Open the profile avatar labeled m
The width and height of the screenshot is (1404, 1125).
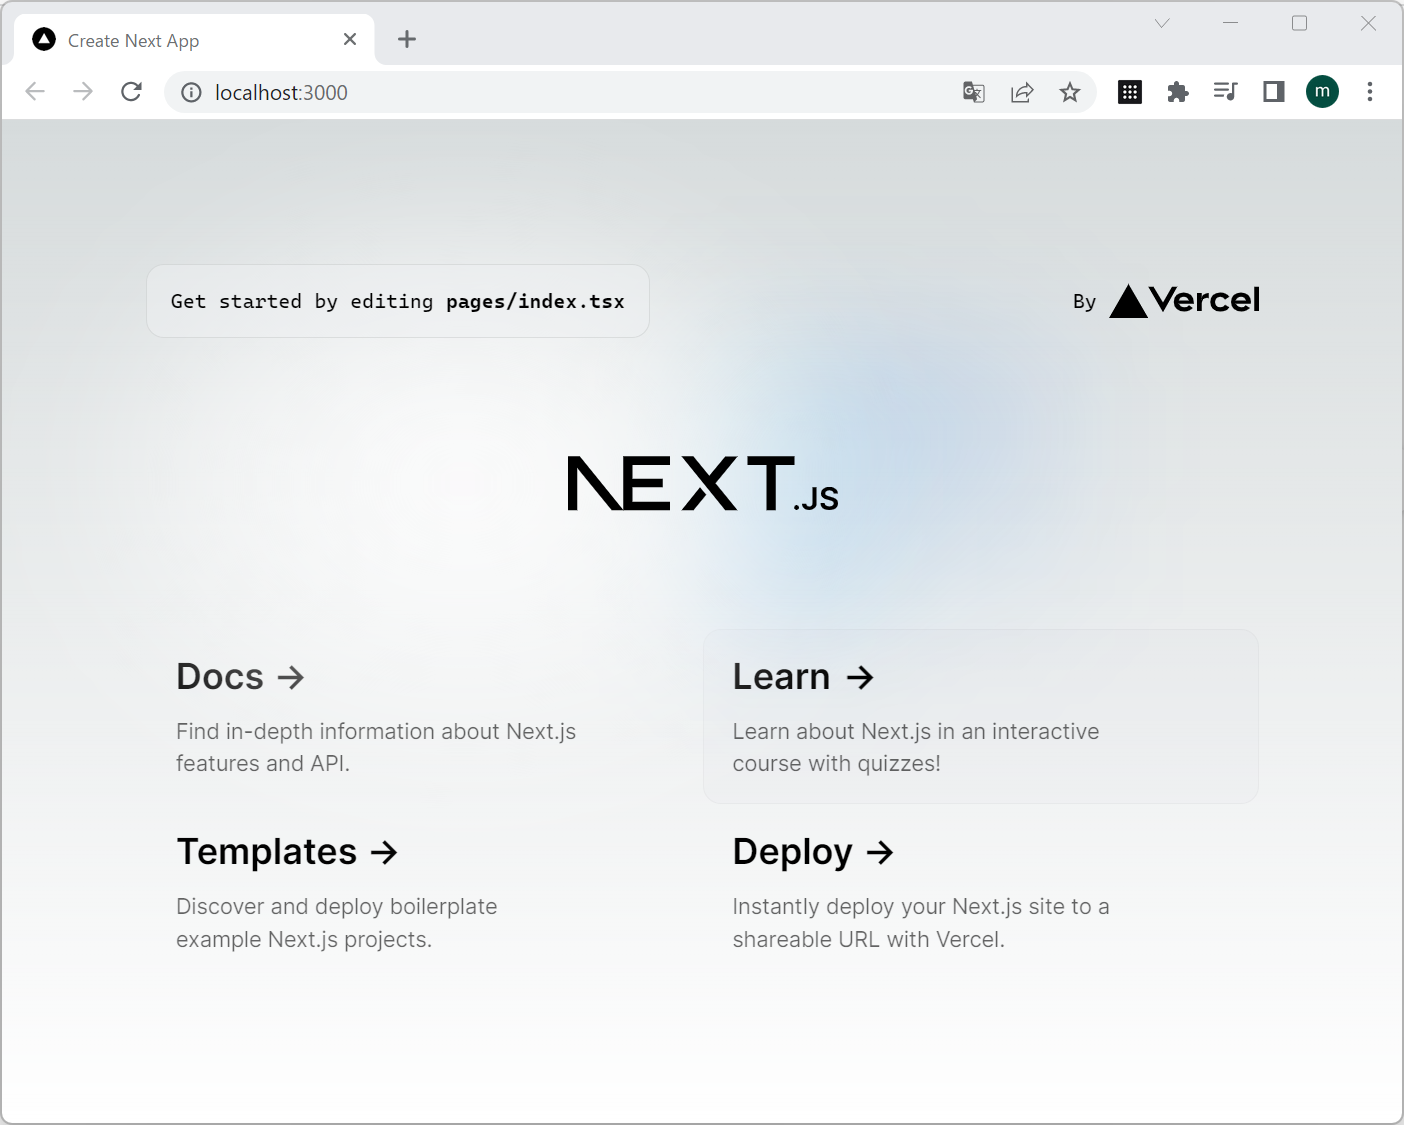1322,92
